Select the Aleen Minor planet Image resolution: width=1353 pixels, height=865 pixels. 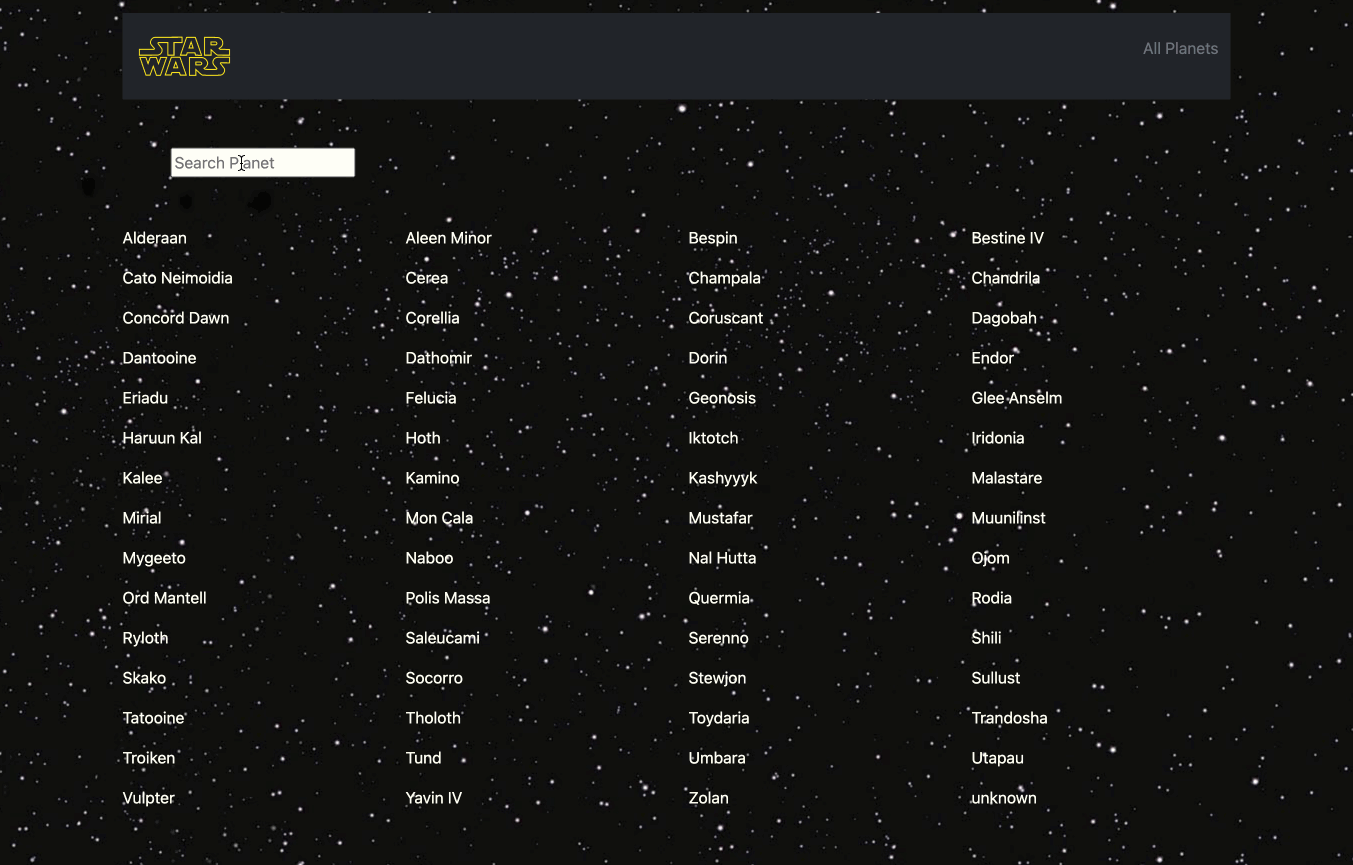pyautogui.click(x=448, y=238)
